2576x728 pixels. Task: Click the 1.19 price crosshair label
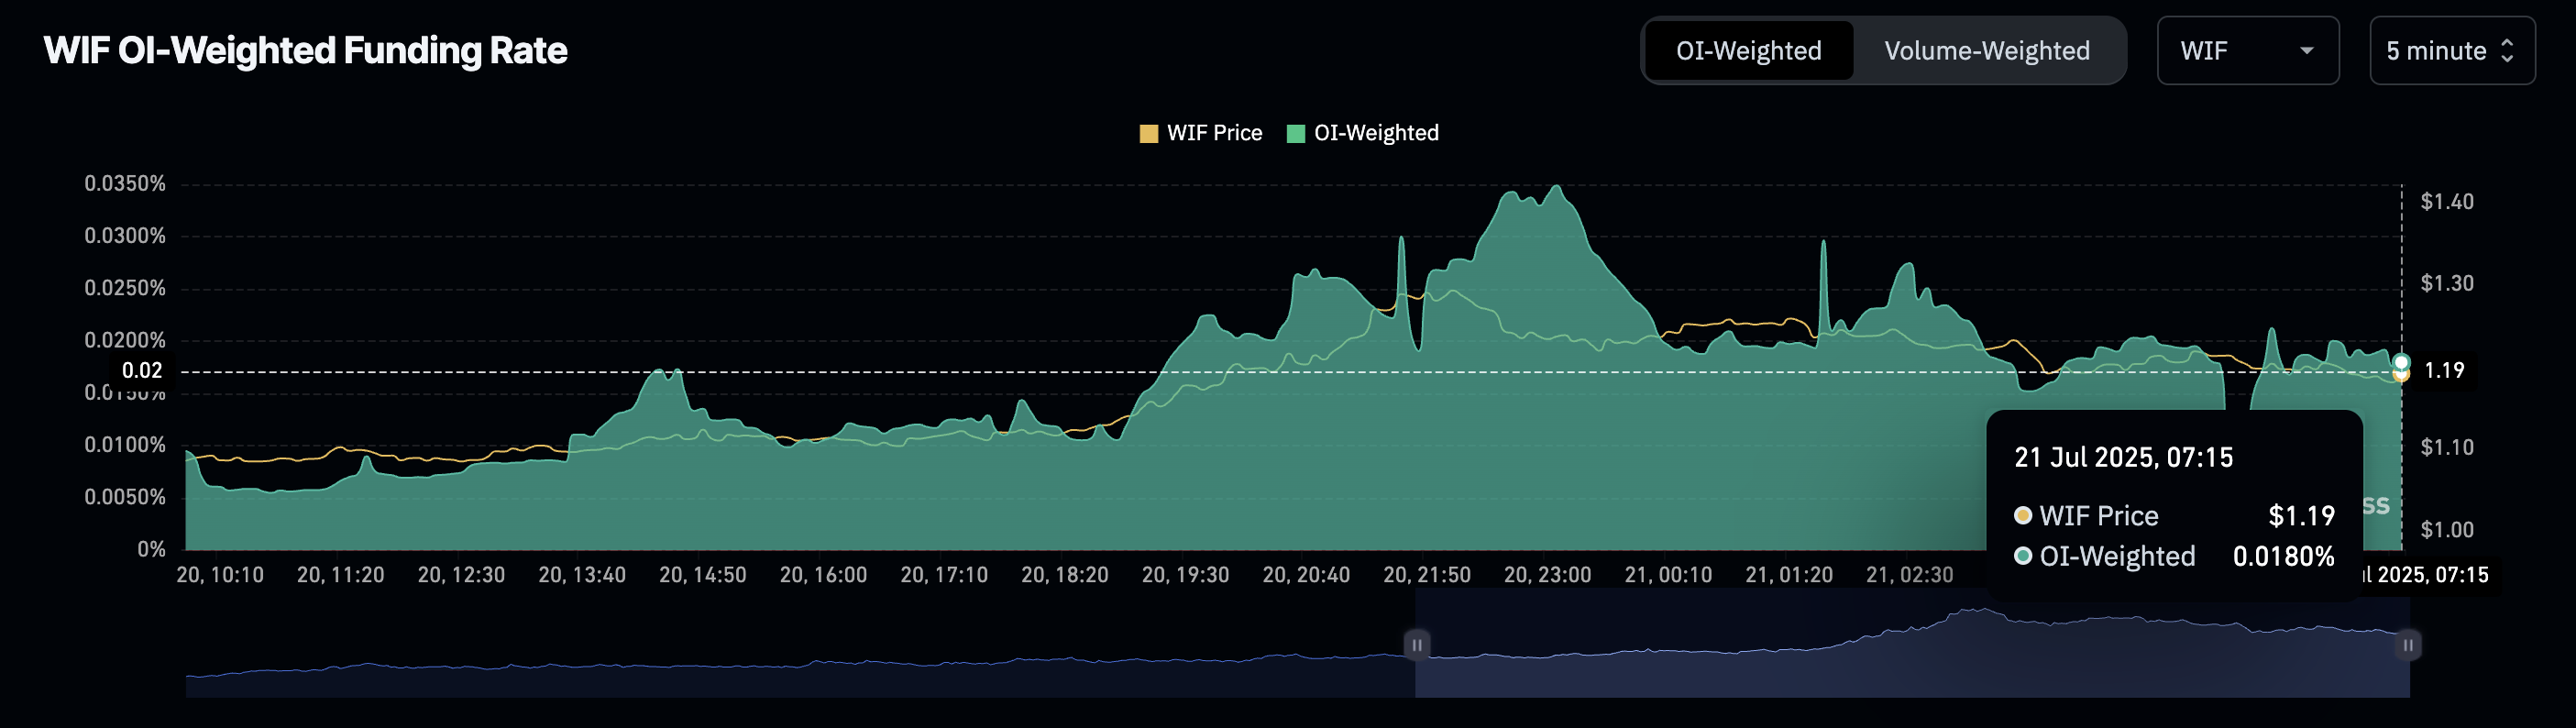click(x=2444, y=371)
